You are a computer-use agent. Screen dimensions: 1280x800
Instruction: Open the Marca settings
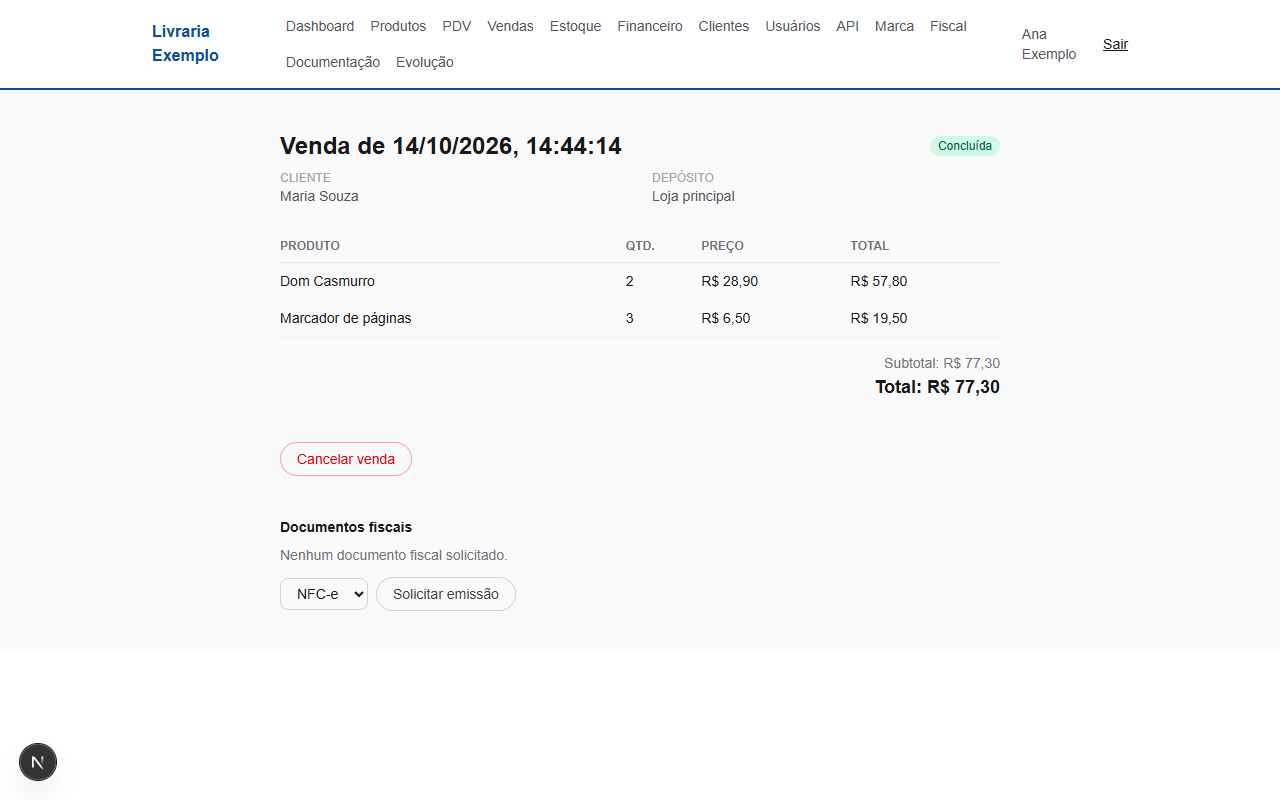[895, 26]
